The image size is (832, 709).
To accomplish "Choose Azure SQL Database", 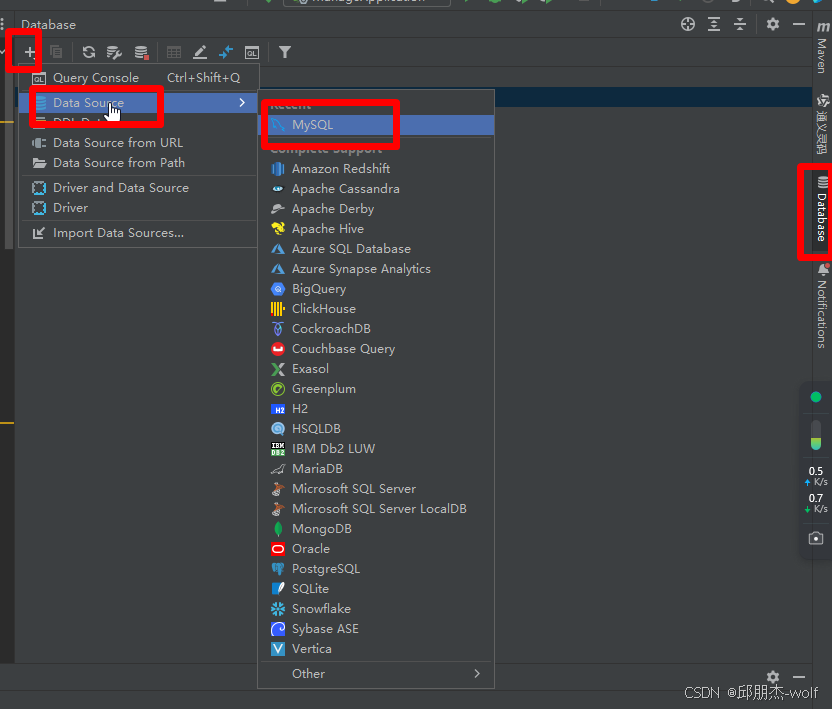I will click(376, 249).
